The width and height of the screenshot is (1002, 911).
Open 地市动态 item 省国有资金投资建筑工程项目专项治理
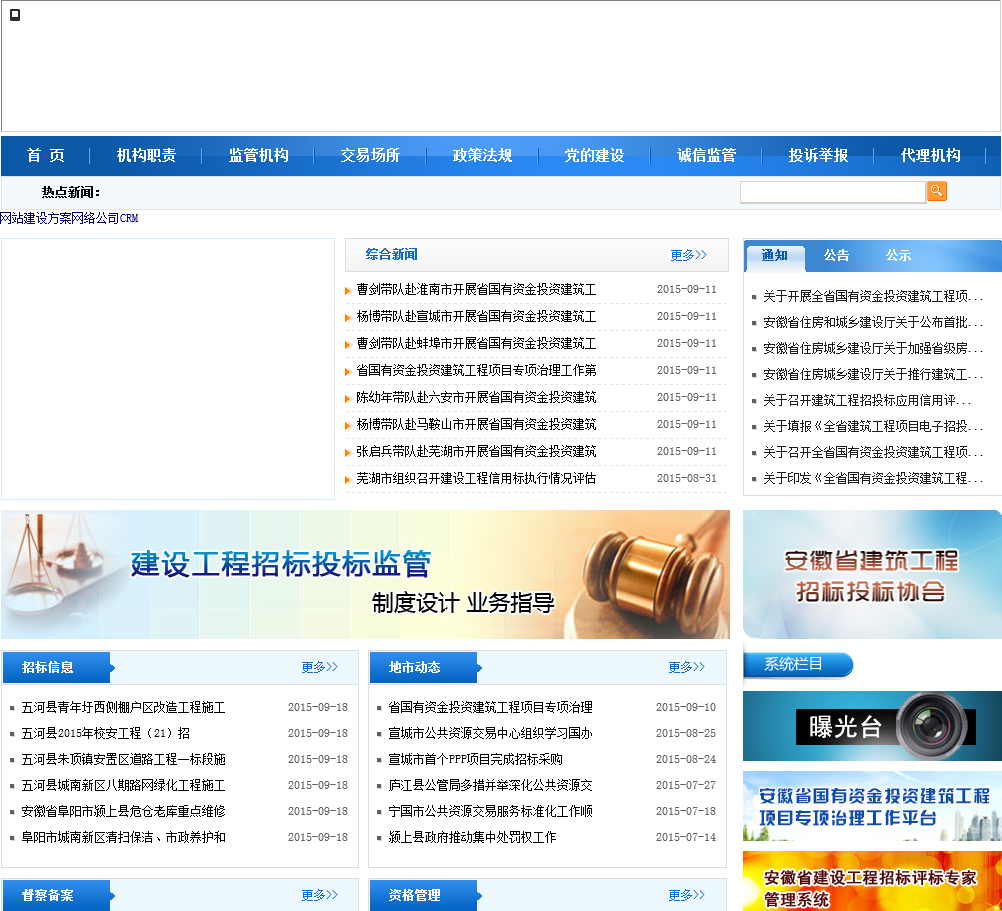point(490,707)
